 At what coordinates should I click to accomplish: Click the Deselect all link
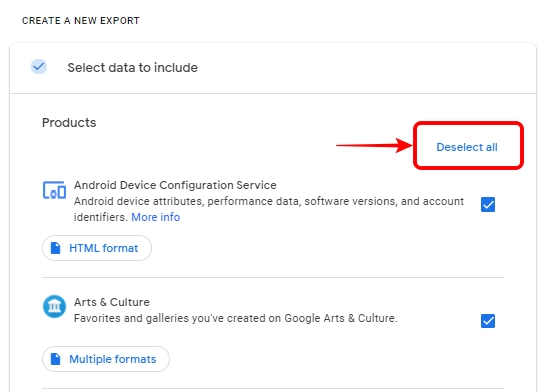467,147
